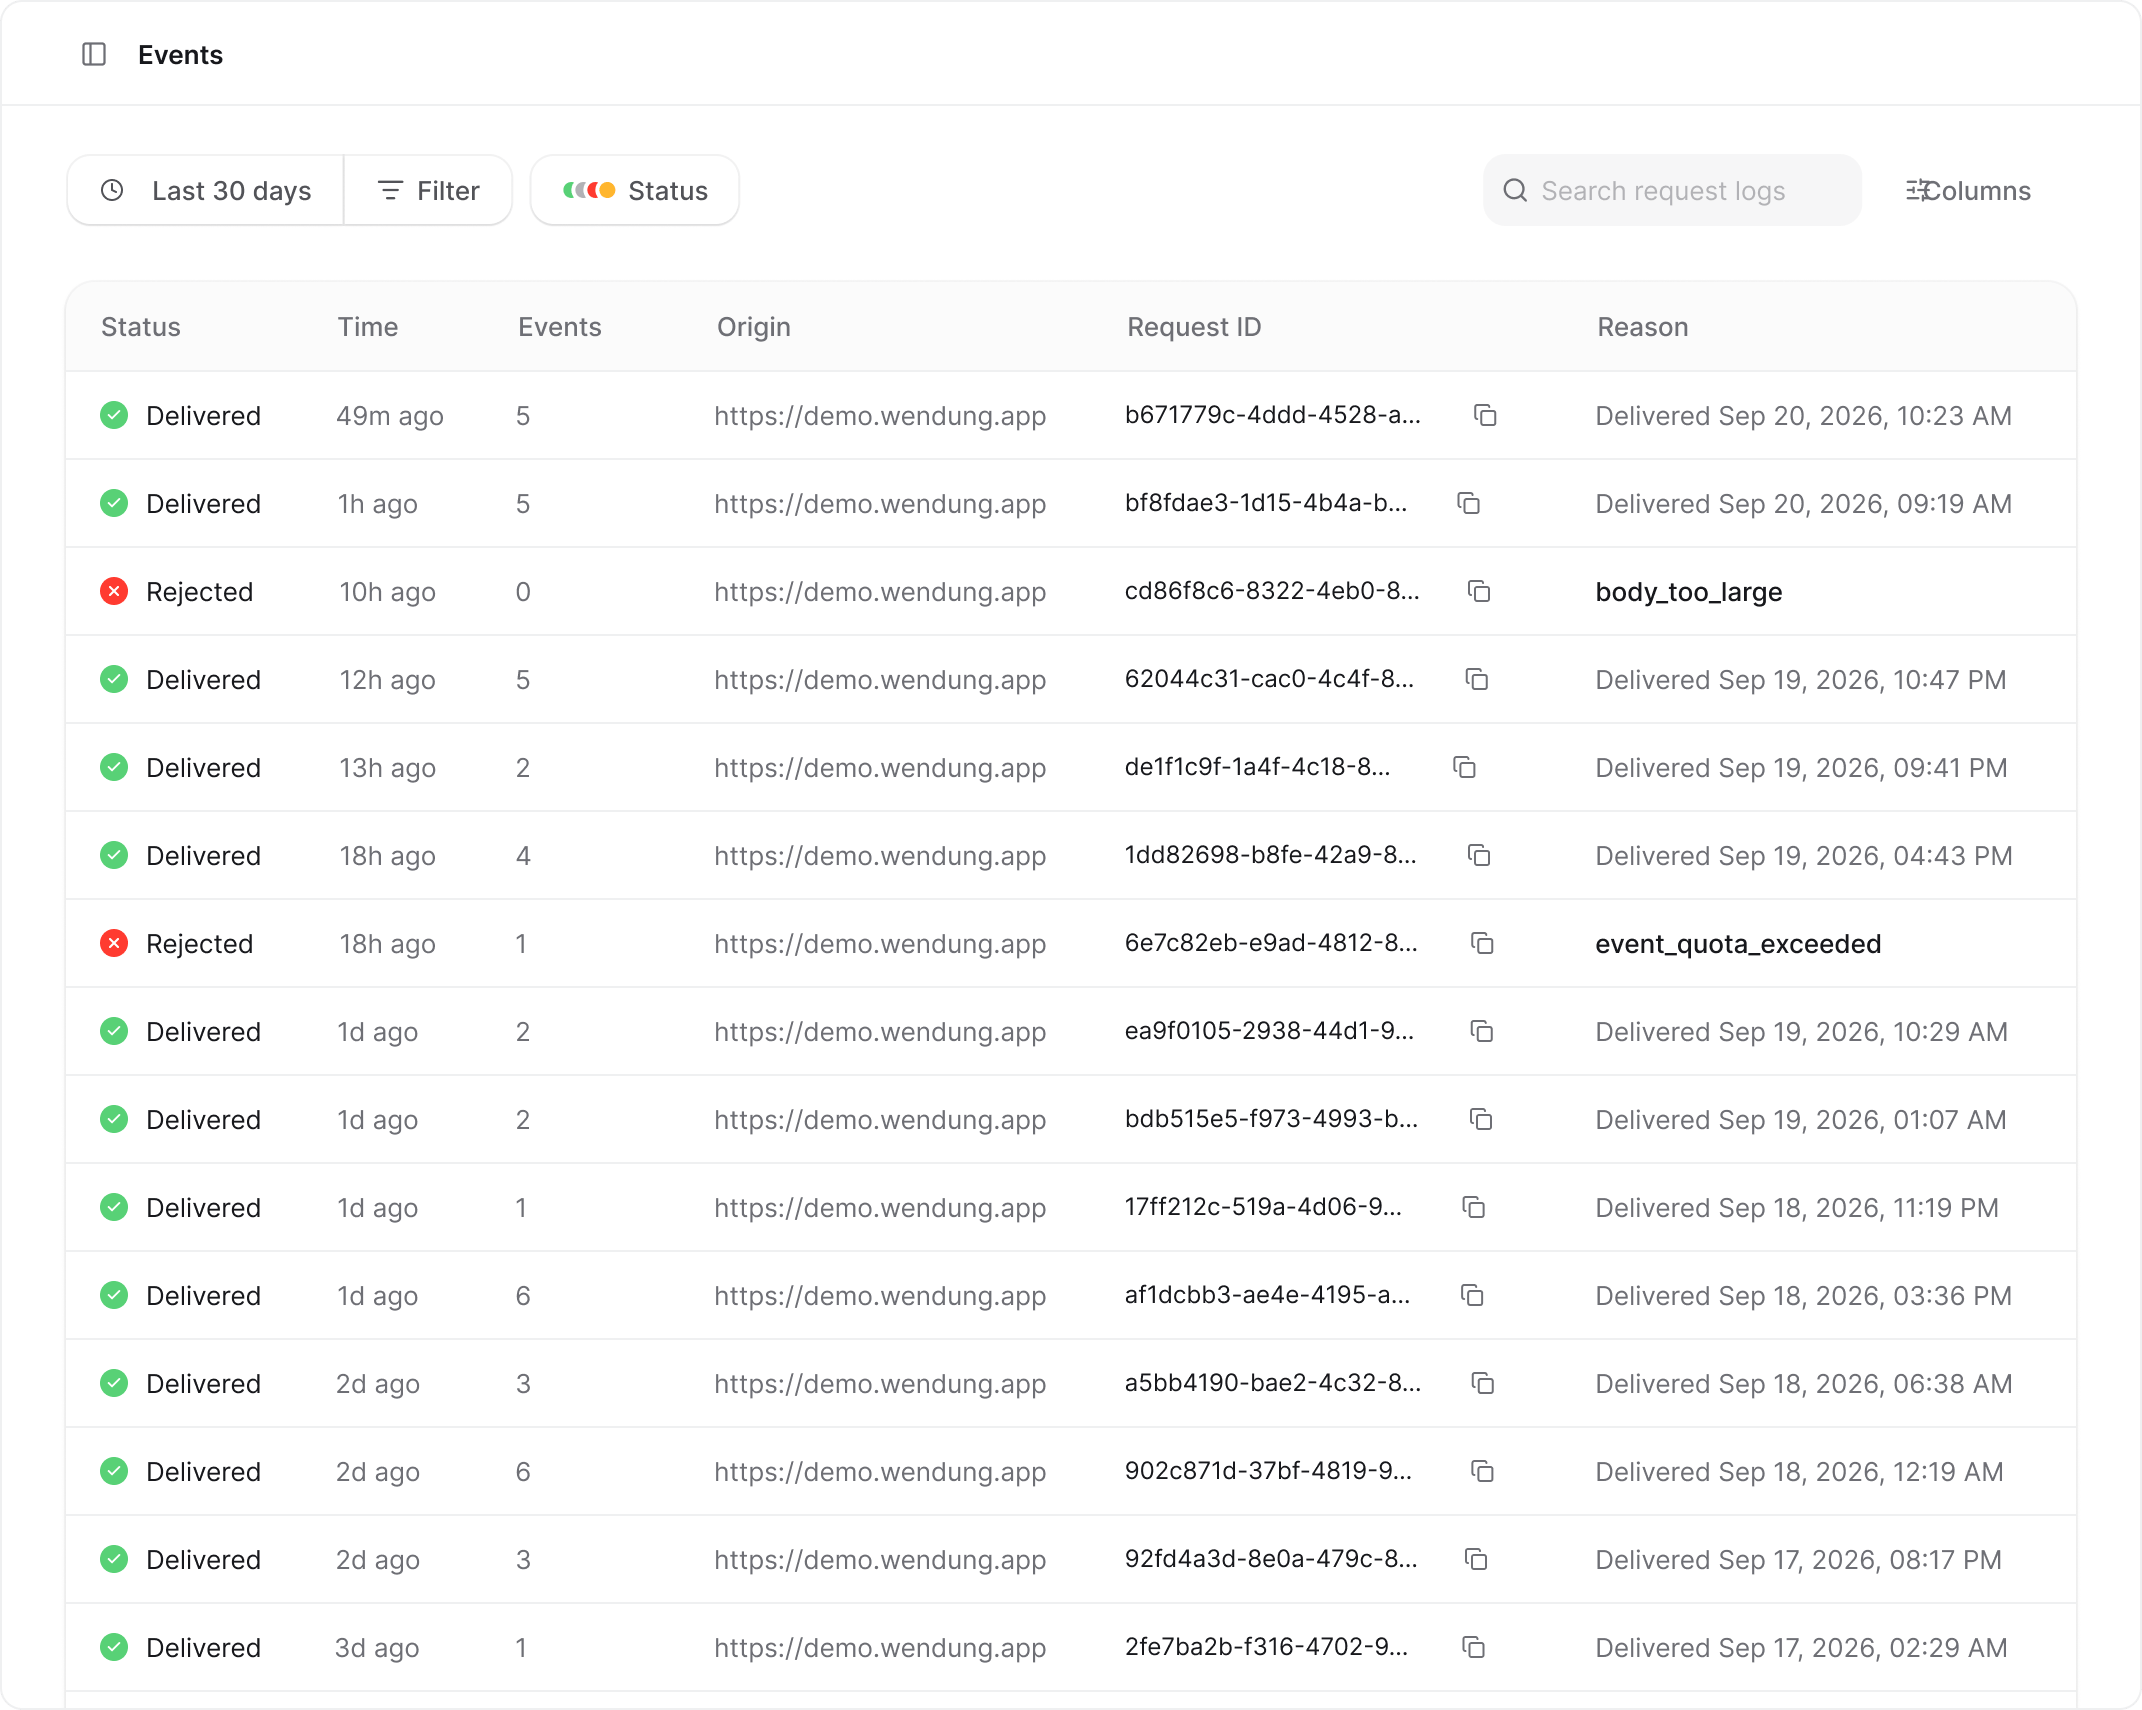This screenshot has height=1710, width=2142.
Task: Sort by the Origin column header
Action: 754,327
